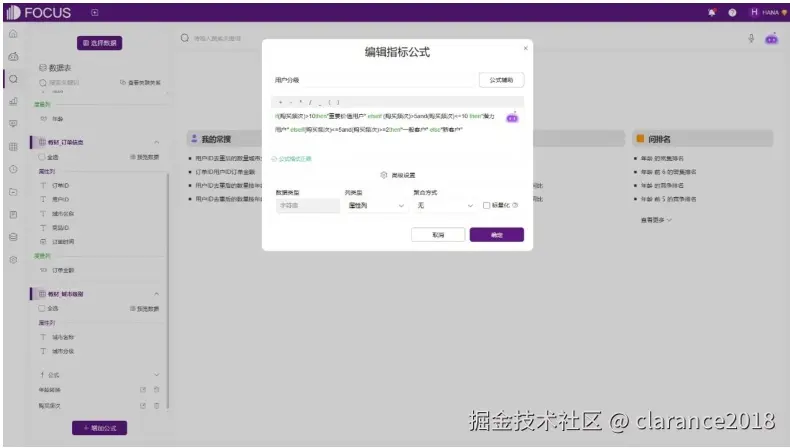Click the 增加公式 button
Image resolution: width=790 pixels, height=448 pixels.
[99, 428]
